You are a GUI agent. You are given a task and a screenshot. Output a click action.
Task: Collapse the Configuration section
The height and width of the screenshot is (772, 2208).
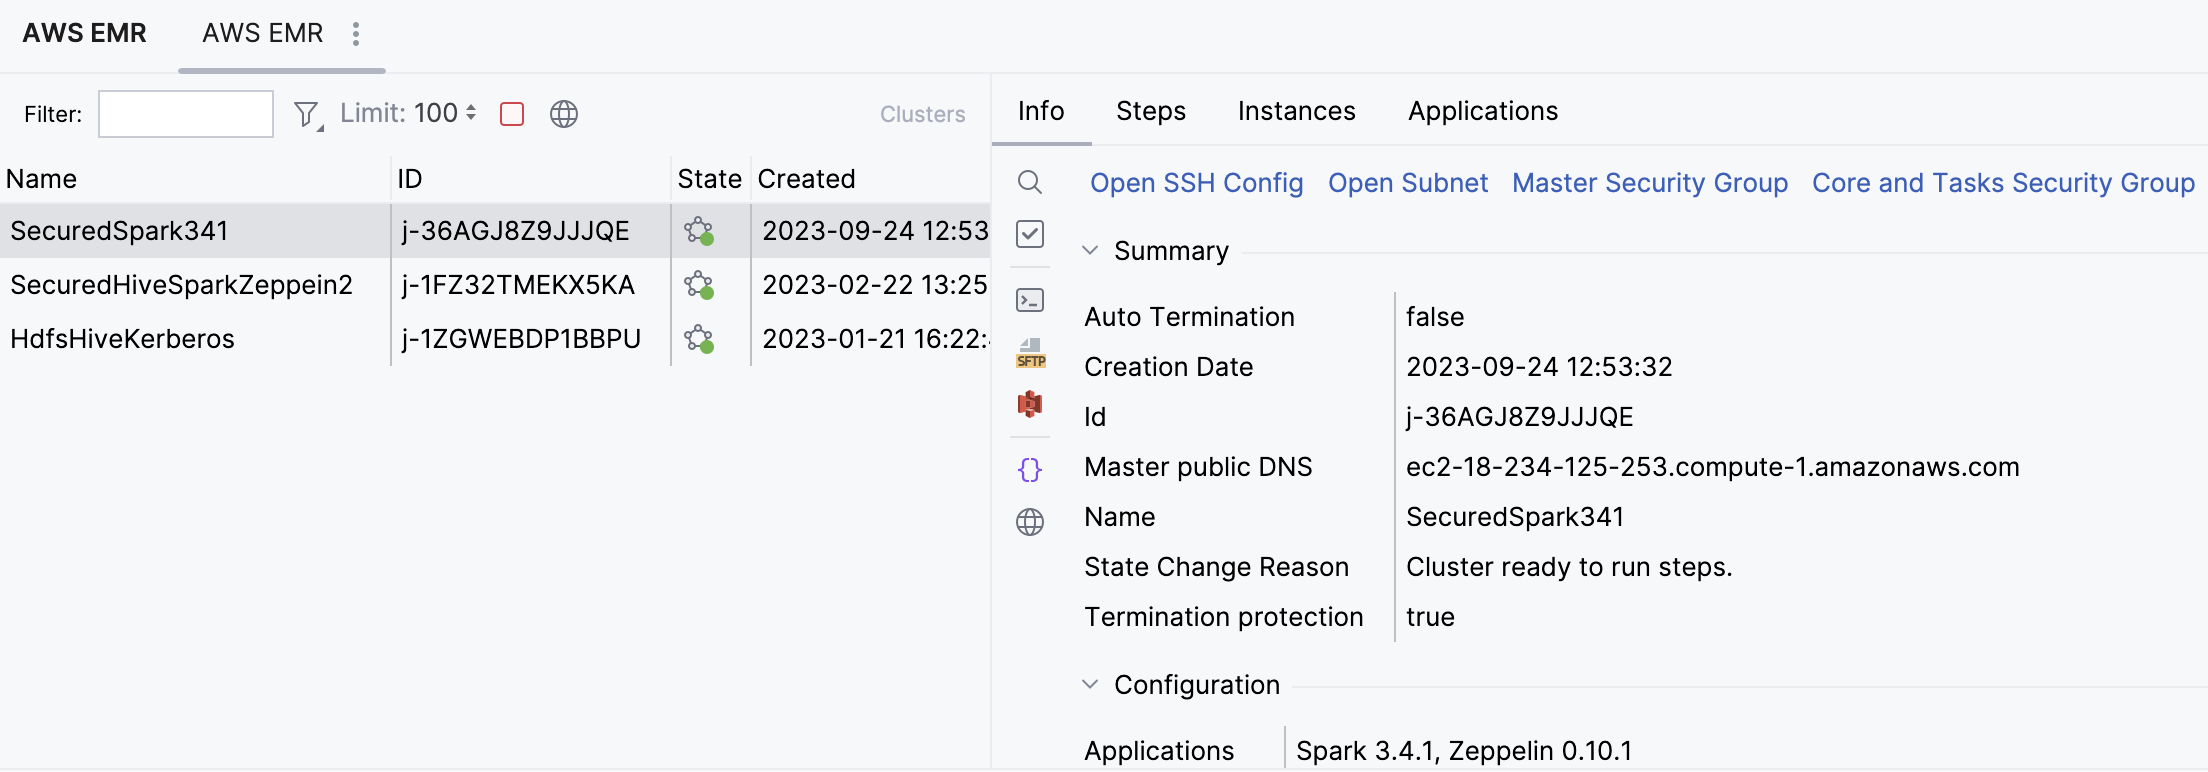pos(1090,684)
